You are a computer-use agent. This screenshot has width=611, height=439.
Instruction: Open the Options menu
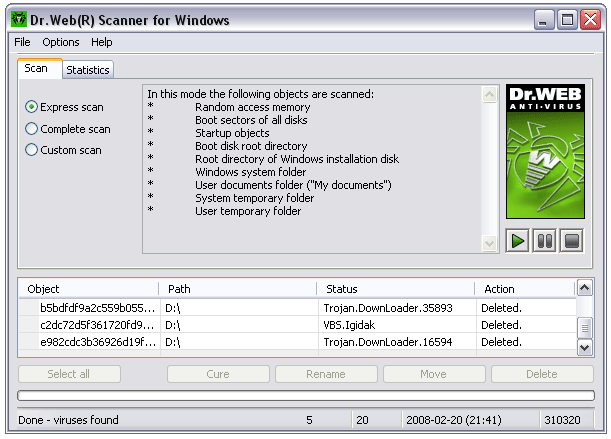(x=61, y=42)
